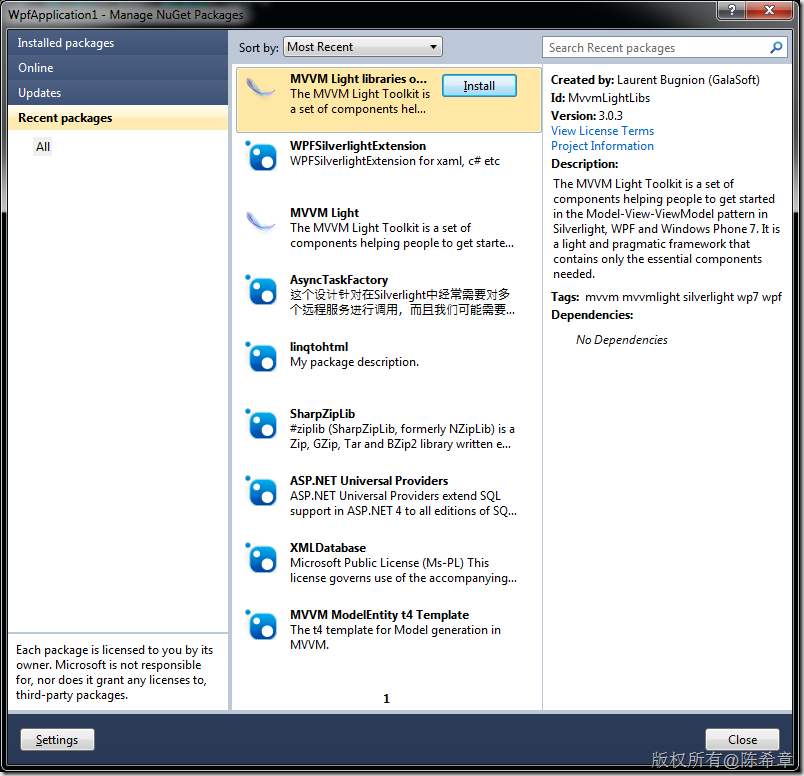Click the AsyncTaskFactory package icon

(x=262, y=290)
